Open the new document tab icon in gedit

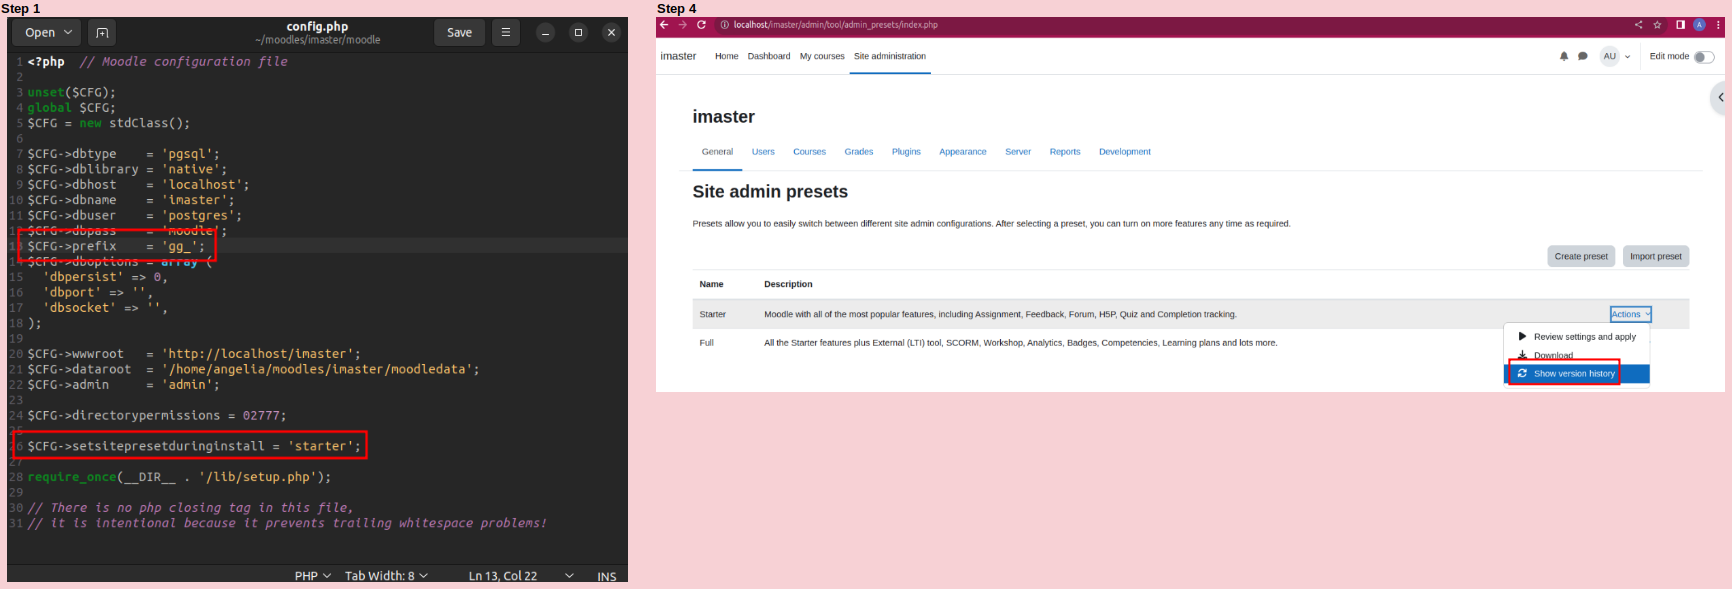coord(101,33)
